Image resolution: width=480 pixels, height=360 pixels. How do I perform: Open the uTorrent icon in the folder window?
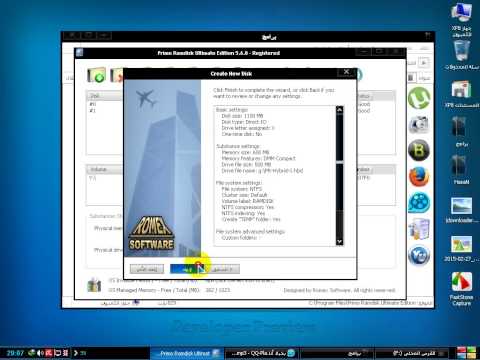click(419, 98)
